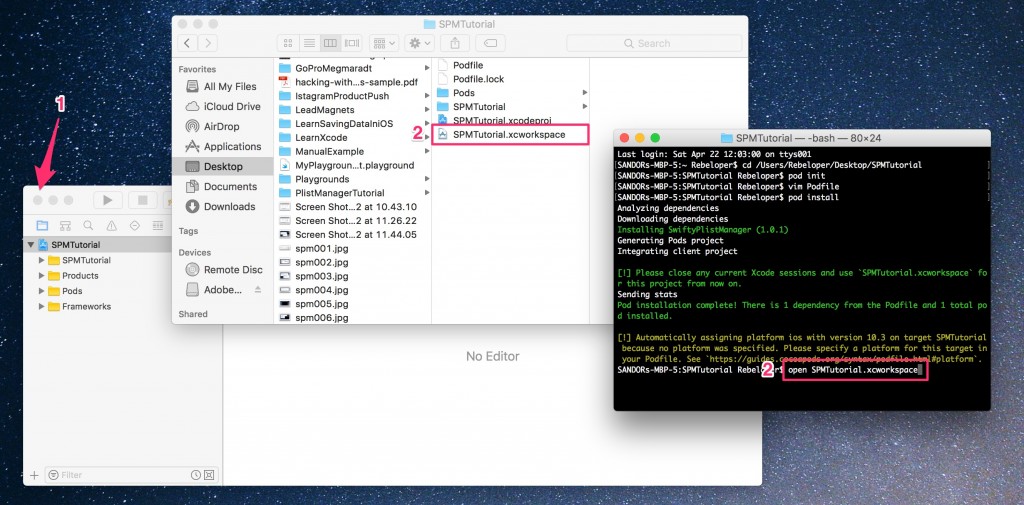The height and width of the screenshot is (505, 1024).
Task: Run the project with Xcode's Play button
Action: coord(108,200)
